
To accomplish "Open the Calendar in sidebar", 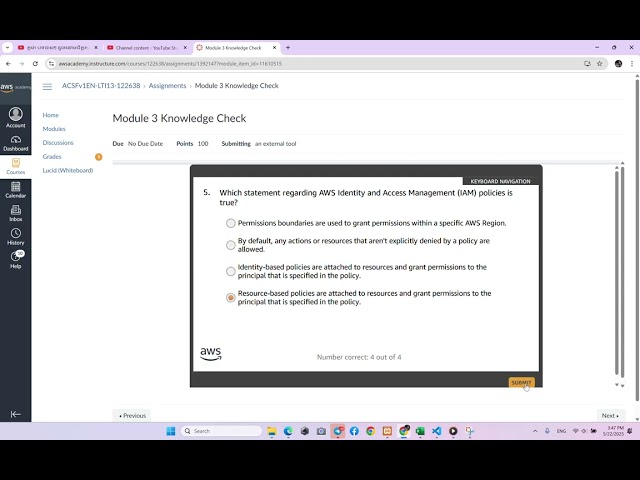I will pos(16,190).
